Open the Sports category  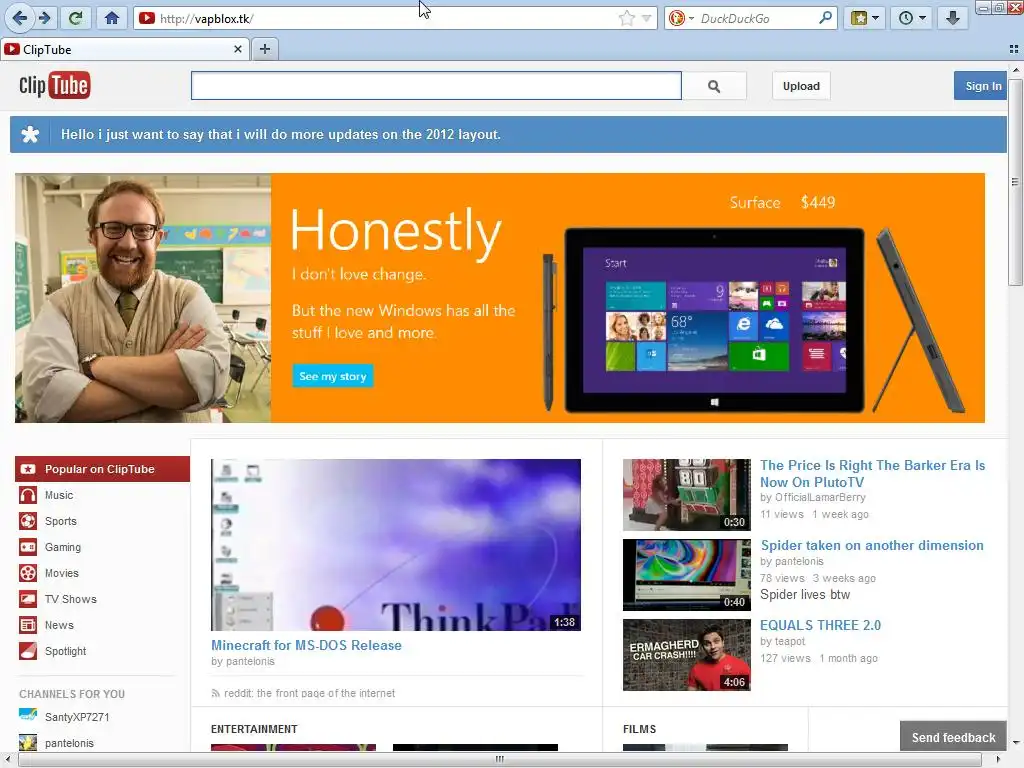(61, 521)
